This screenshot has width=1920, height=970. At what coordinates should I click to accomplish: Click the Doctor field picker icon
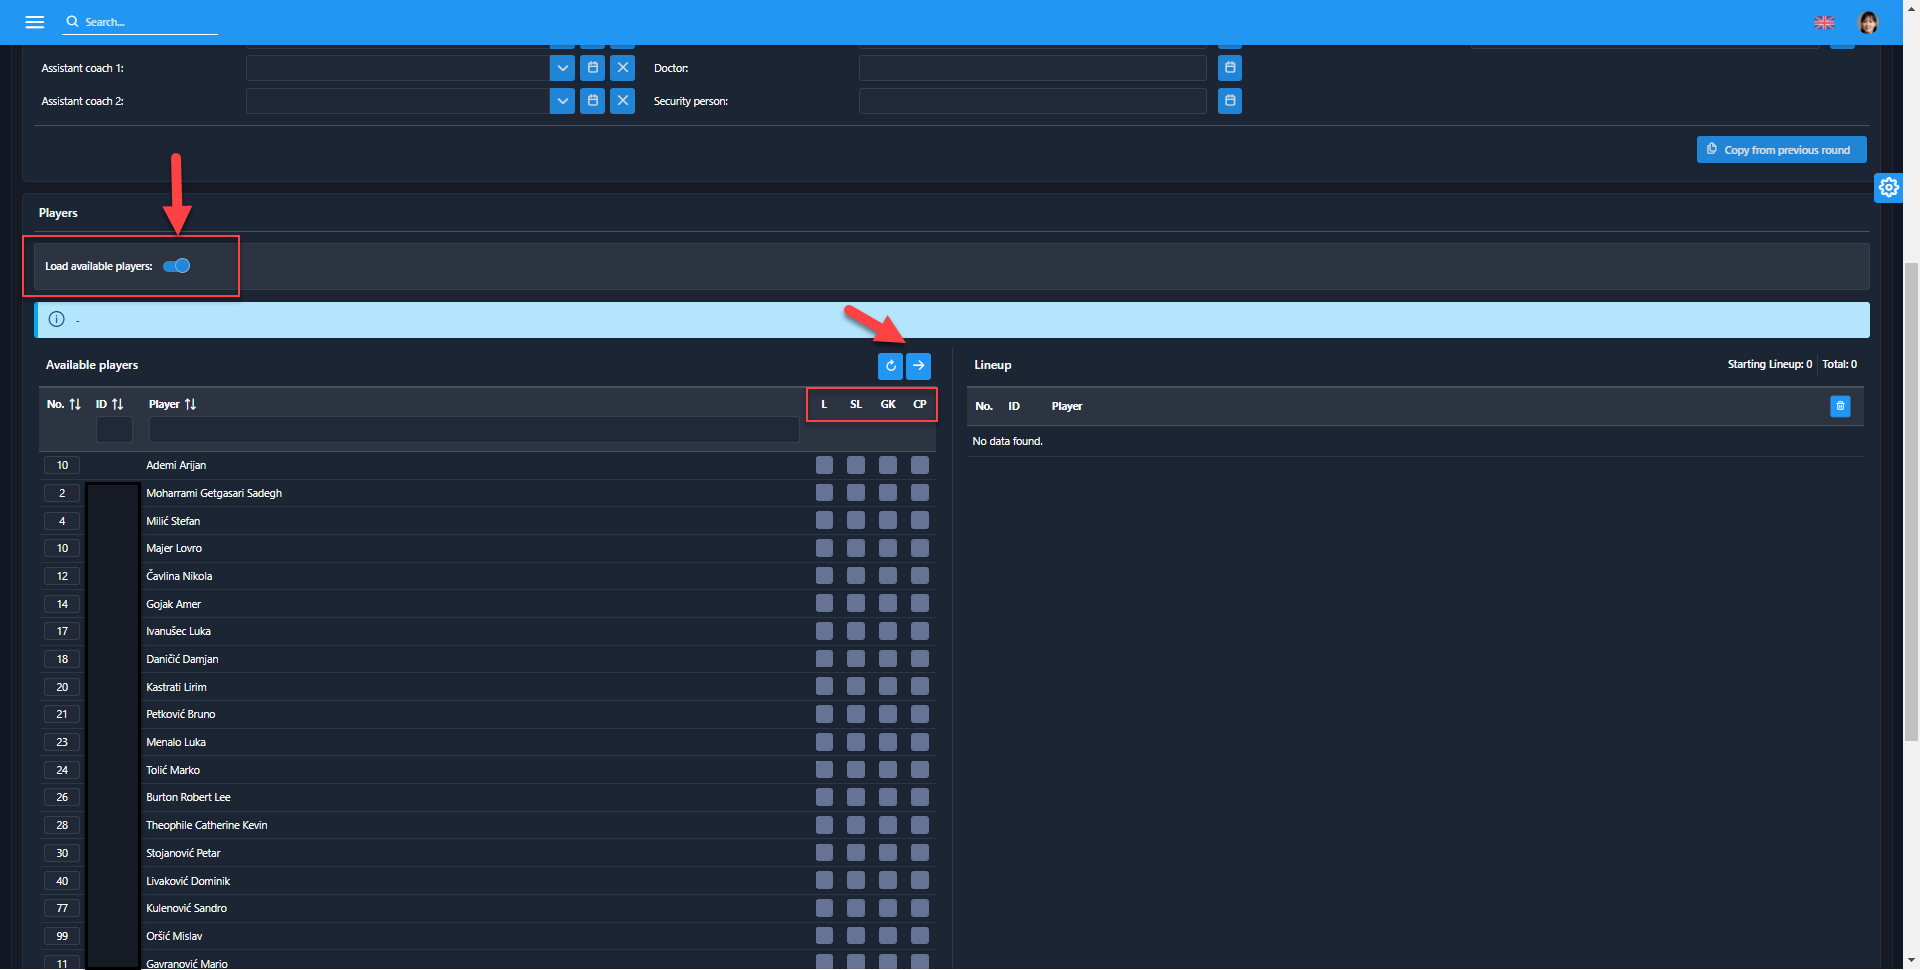pos(1230,68)
